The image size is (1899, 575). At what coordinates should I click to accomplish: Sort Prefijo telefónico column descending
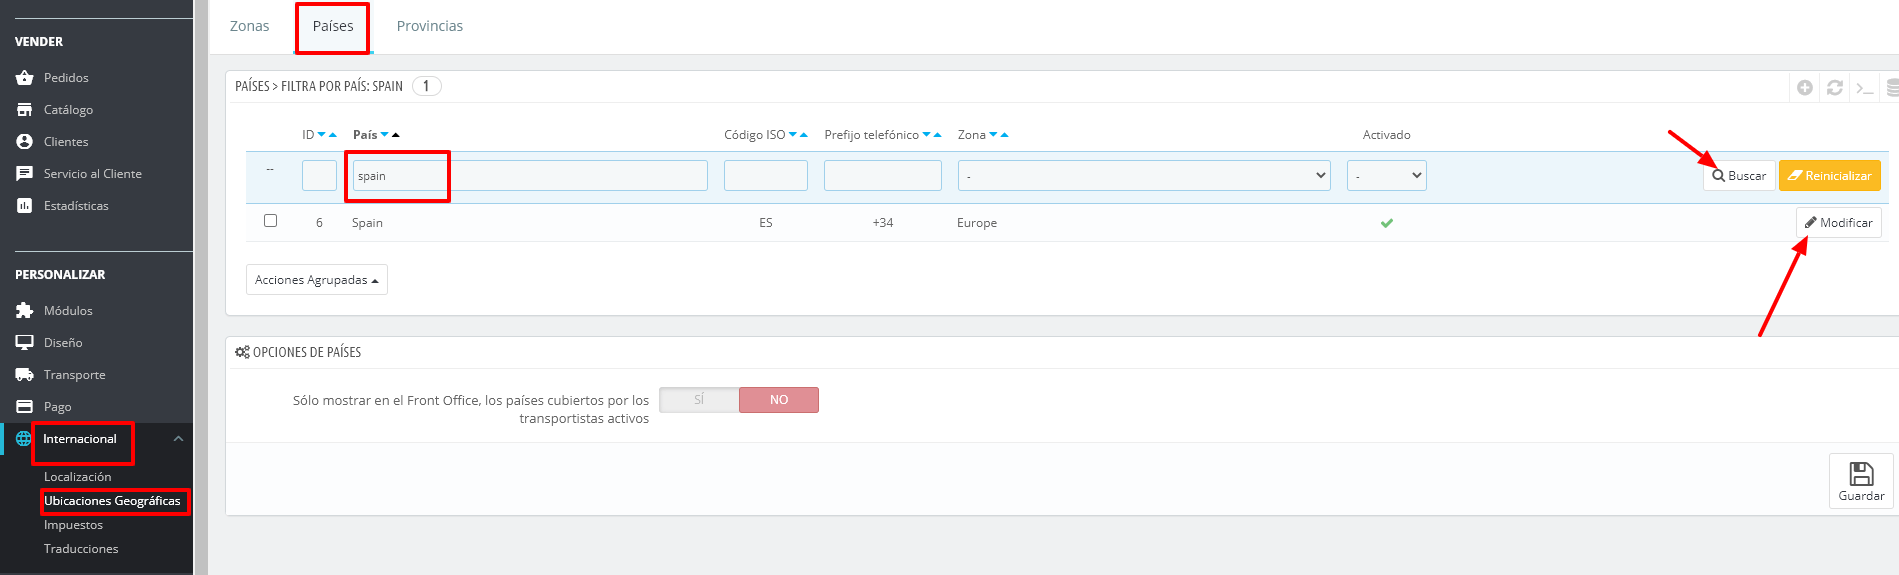coord(927,135)
